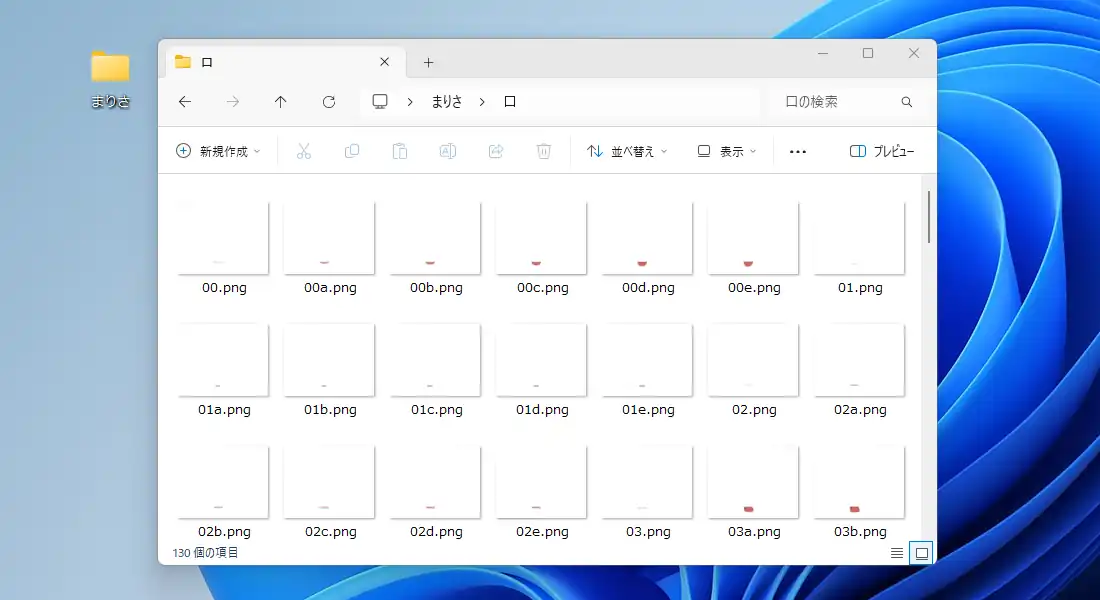Click the Paste clipboard icon

pos(400,151)
